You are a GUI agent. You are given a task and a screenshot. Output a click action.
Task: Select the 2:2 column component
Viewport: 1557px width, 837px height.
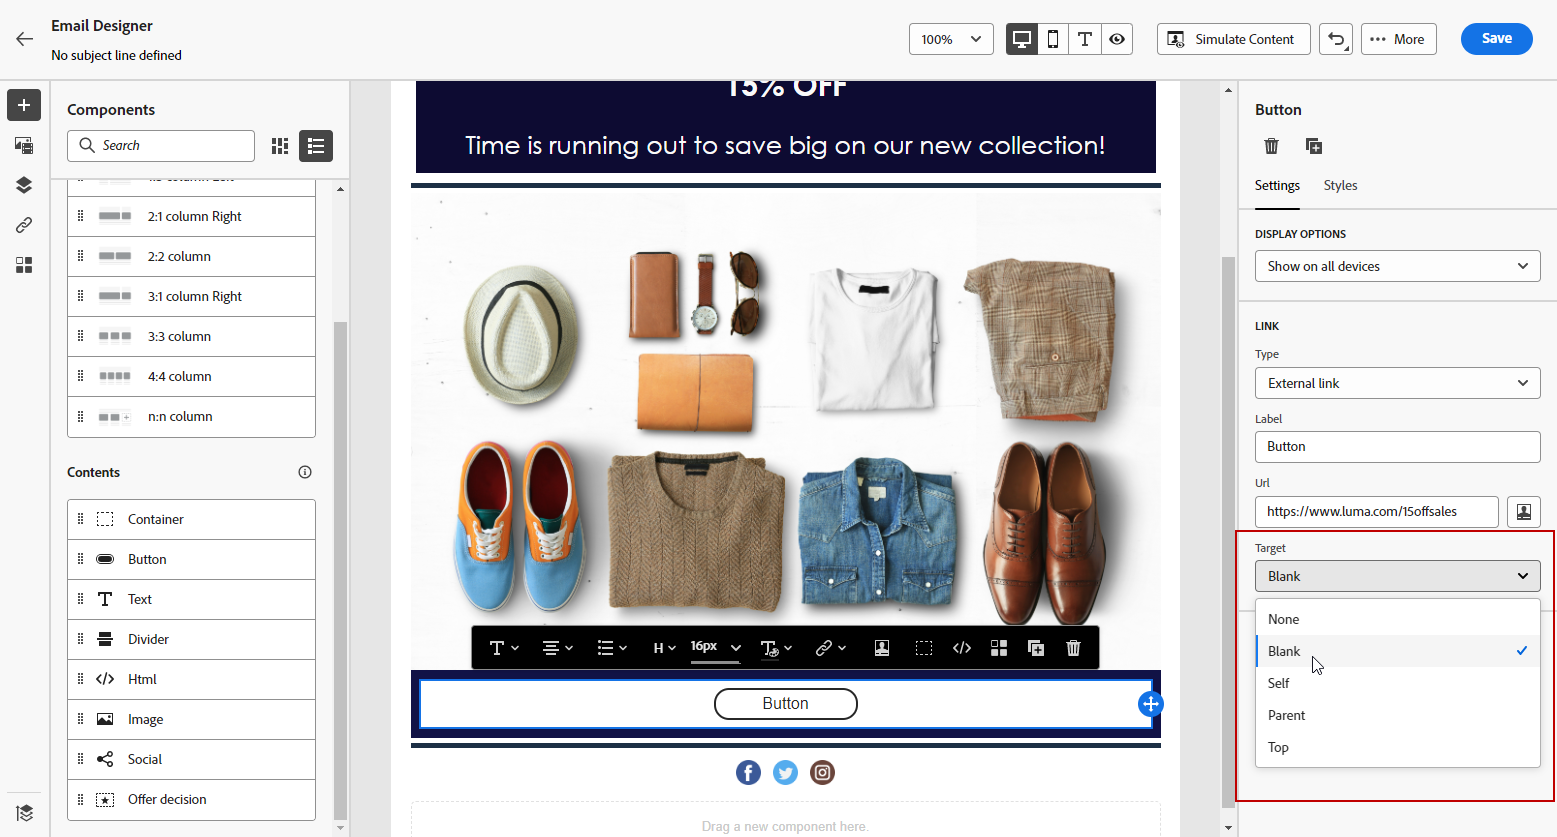191,257
